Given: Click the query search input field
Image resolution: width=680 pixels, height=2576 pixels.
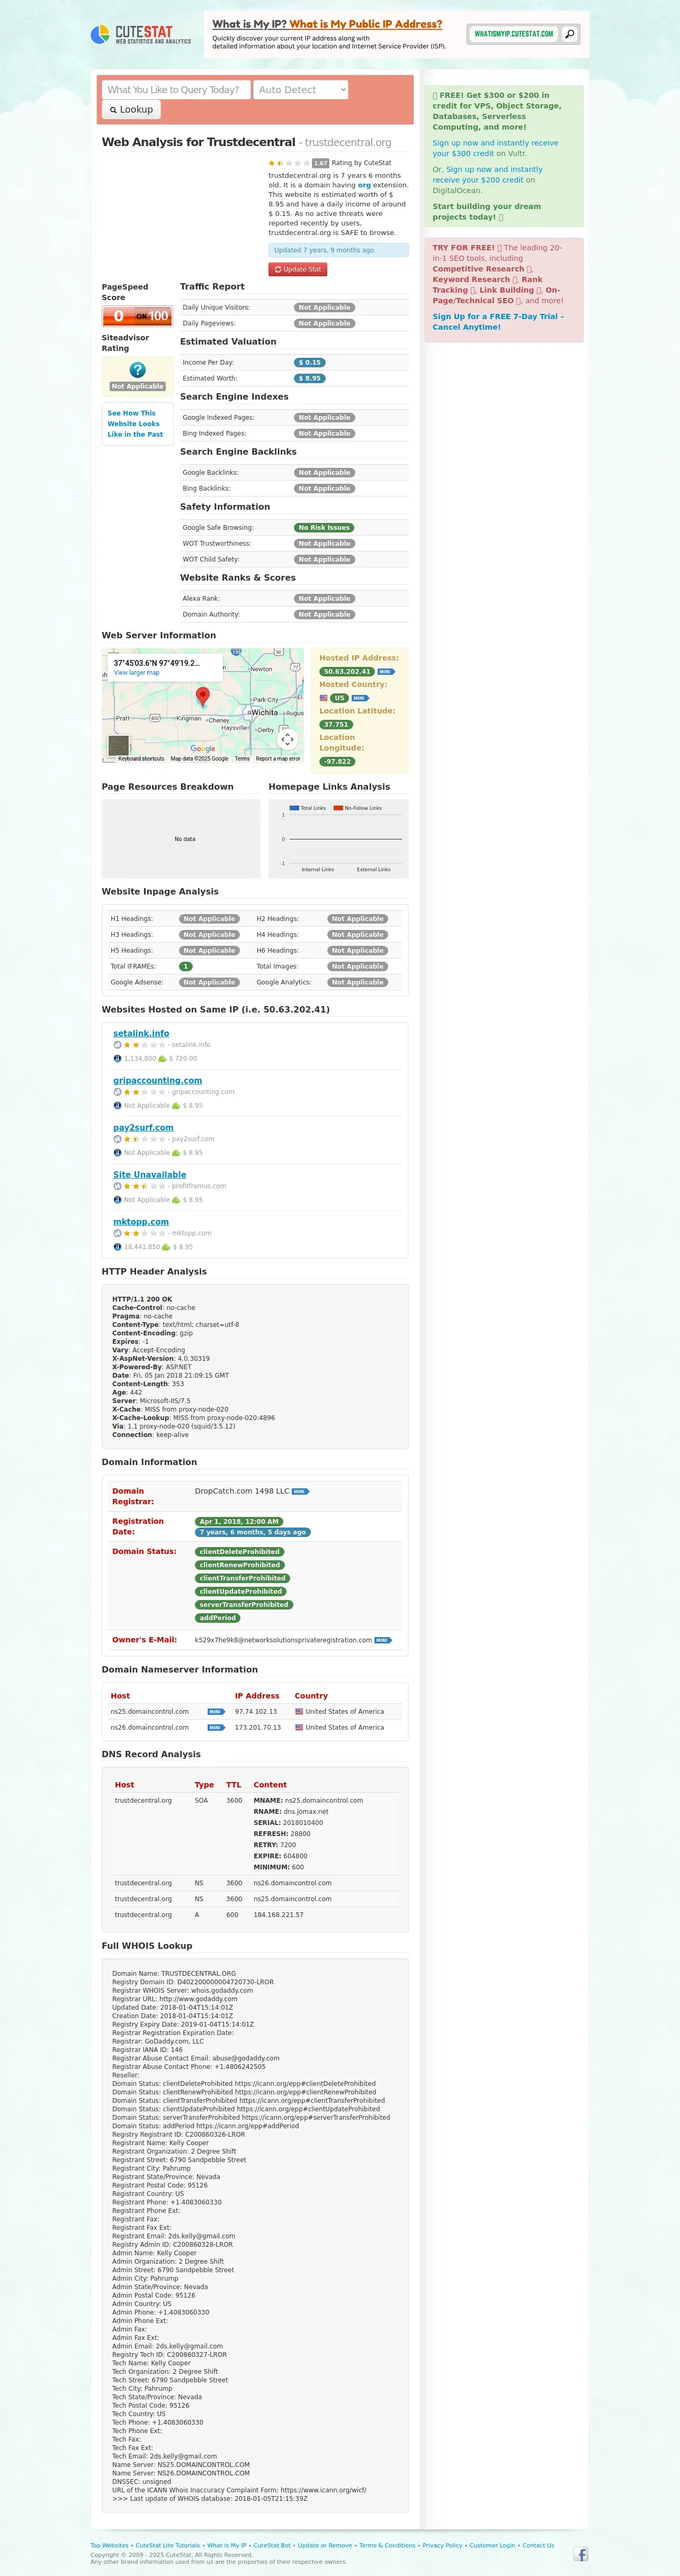Looking at the screenshot, I should (176, 90).
